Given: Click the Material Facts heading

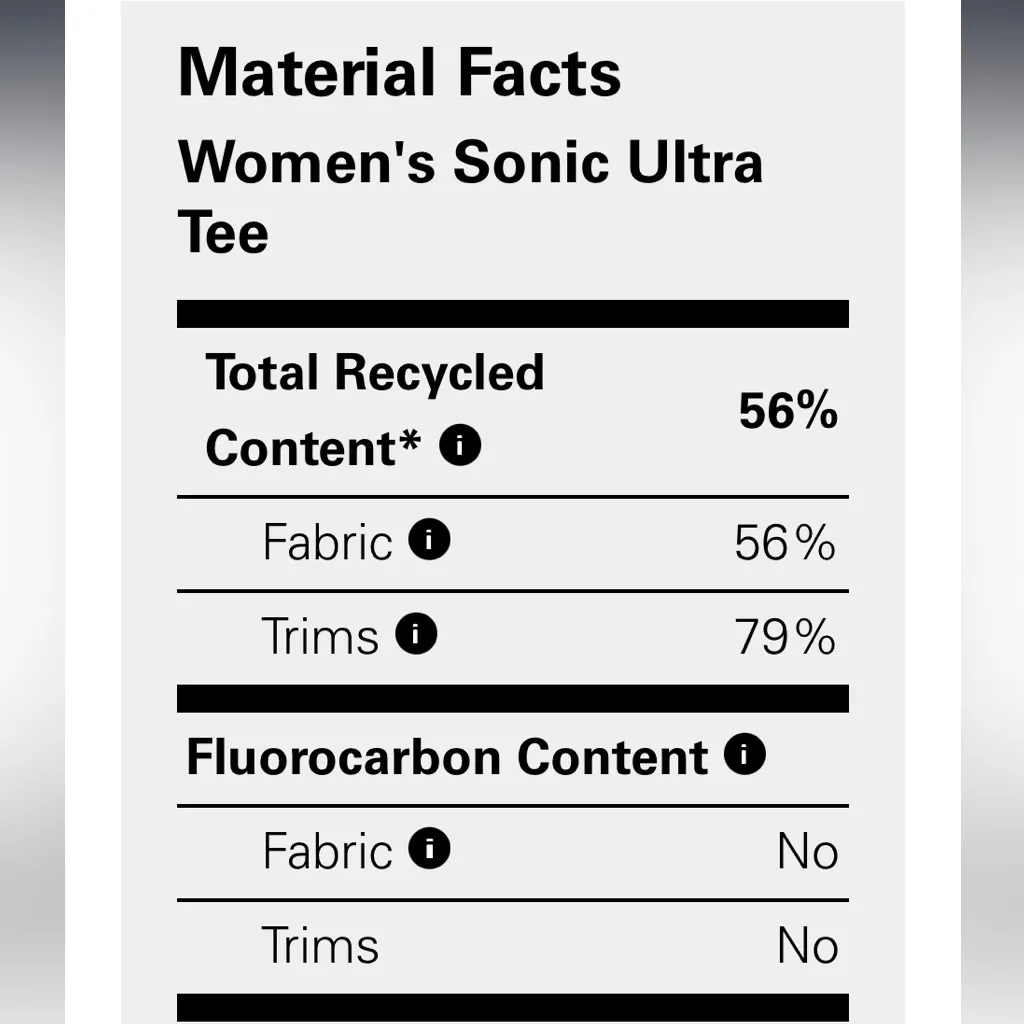Looking at the screenshot, I should pos(399,72).
